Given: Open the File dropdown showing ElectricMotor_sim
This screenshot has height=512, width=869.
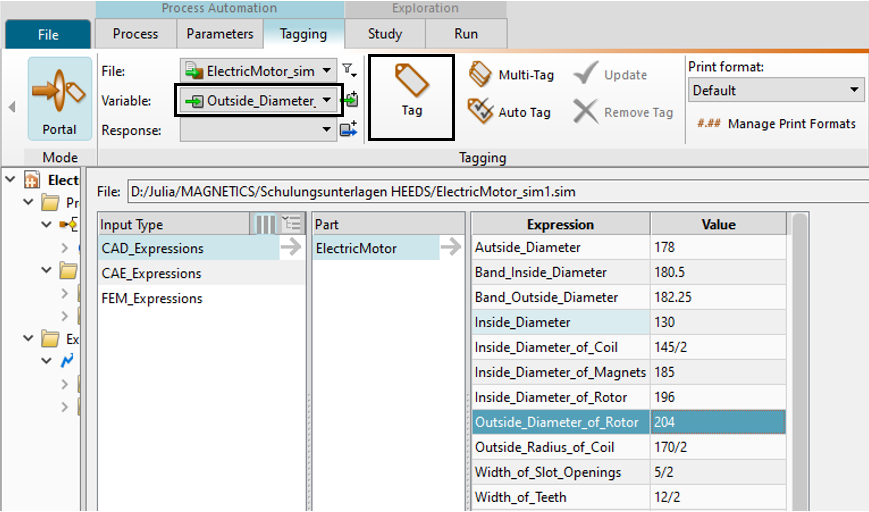Looking at the screenshot, I should [258, 71].
